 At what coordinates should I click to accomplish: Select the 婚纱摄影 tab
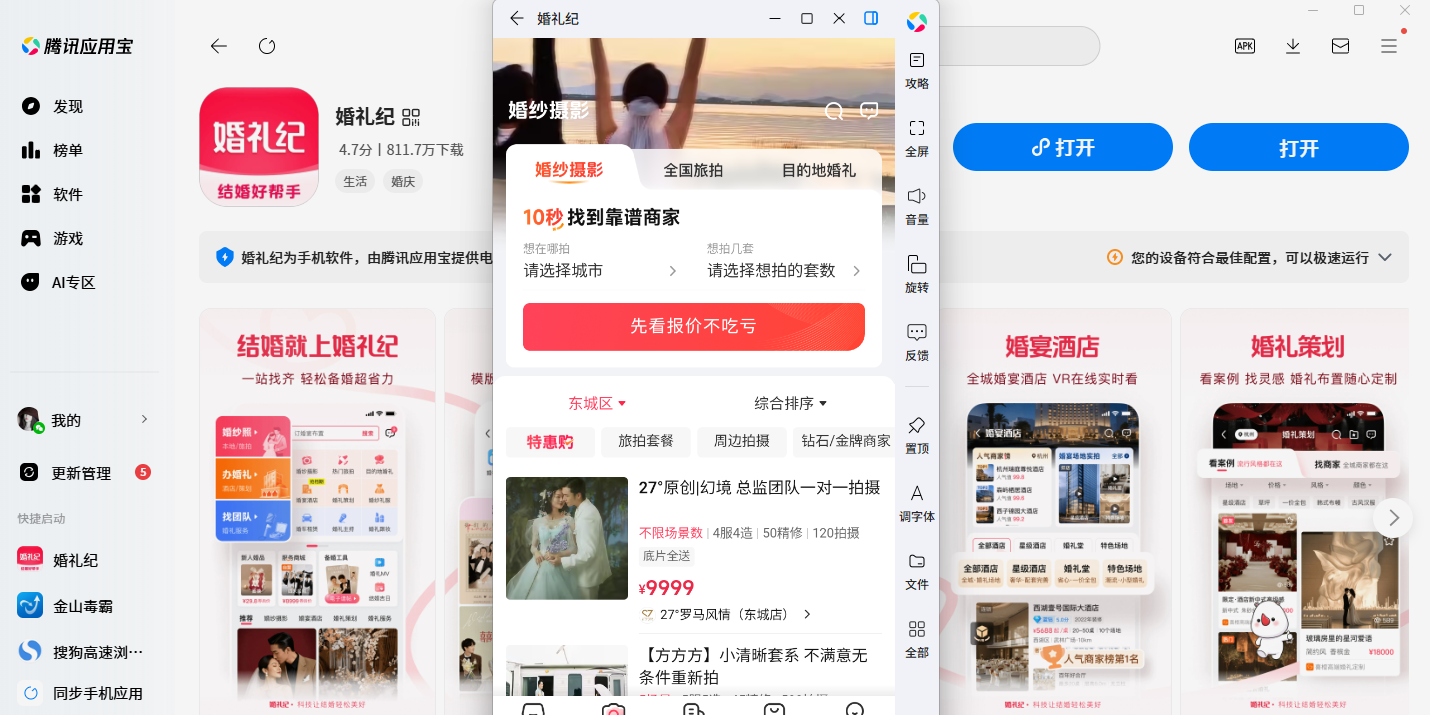[x=569, y=170]
